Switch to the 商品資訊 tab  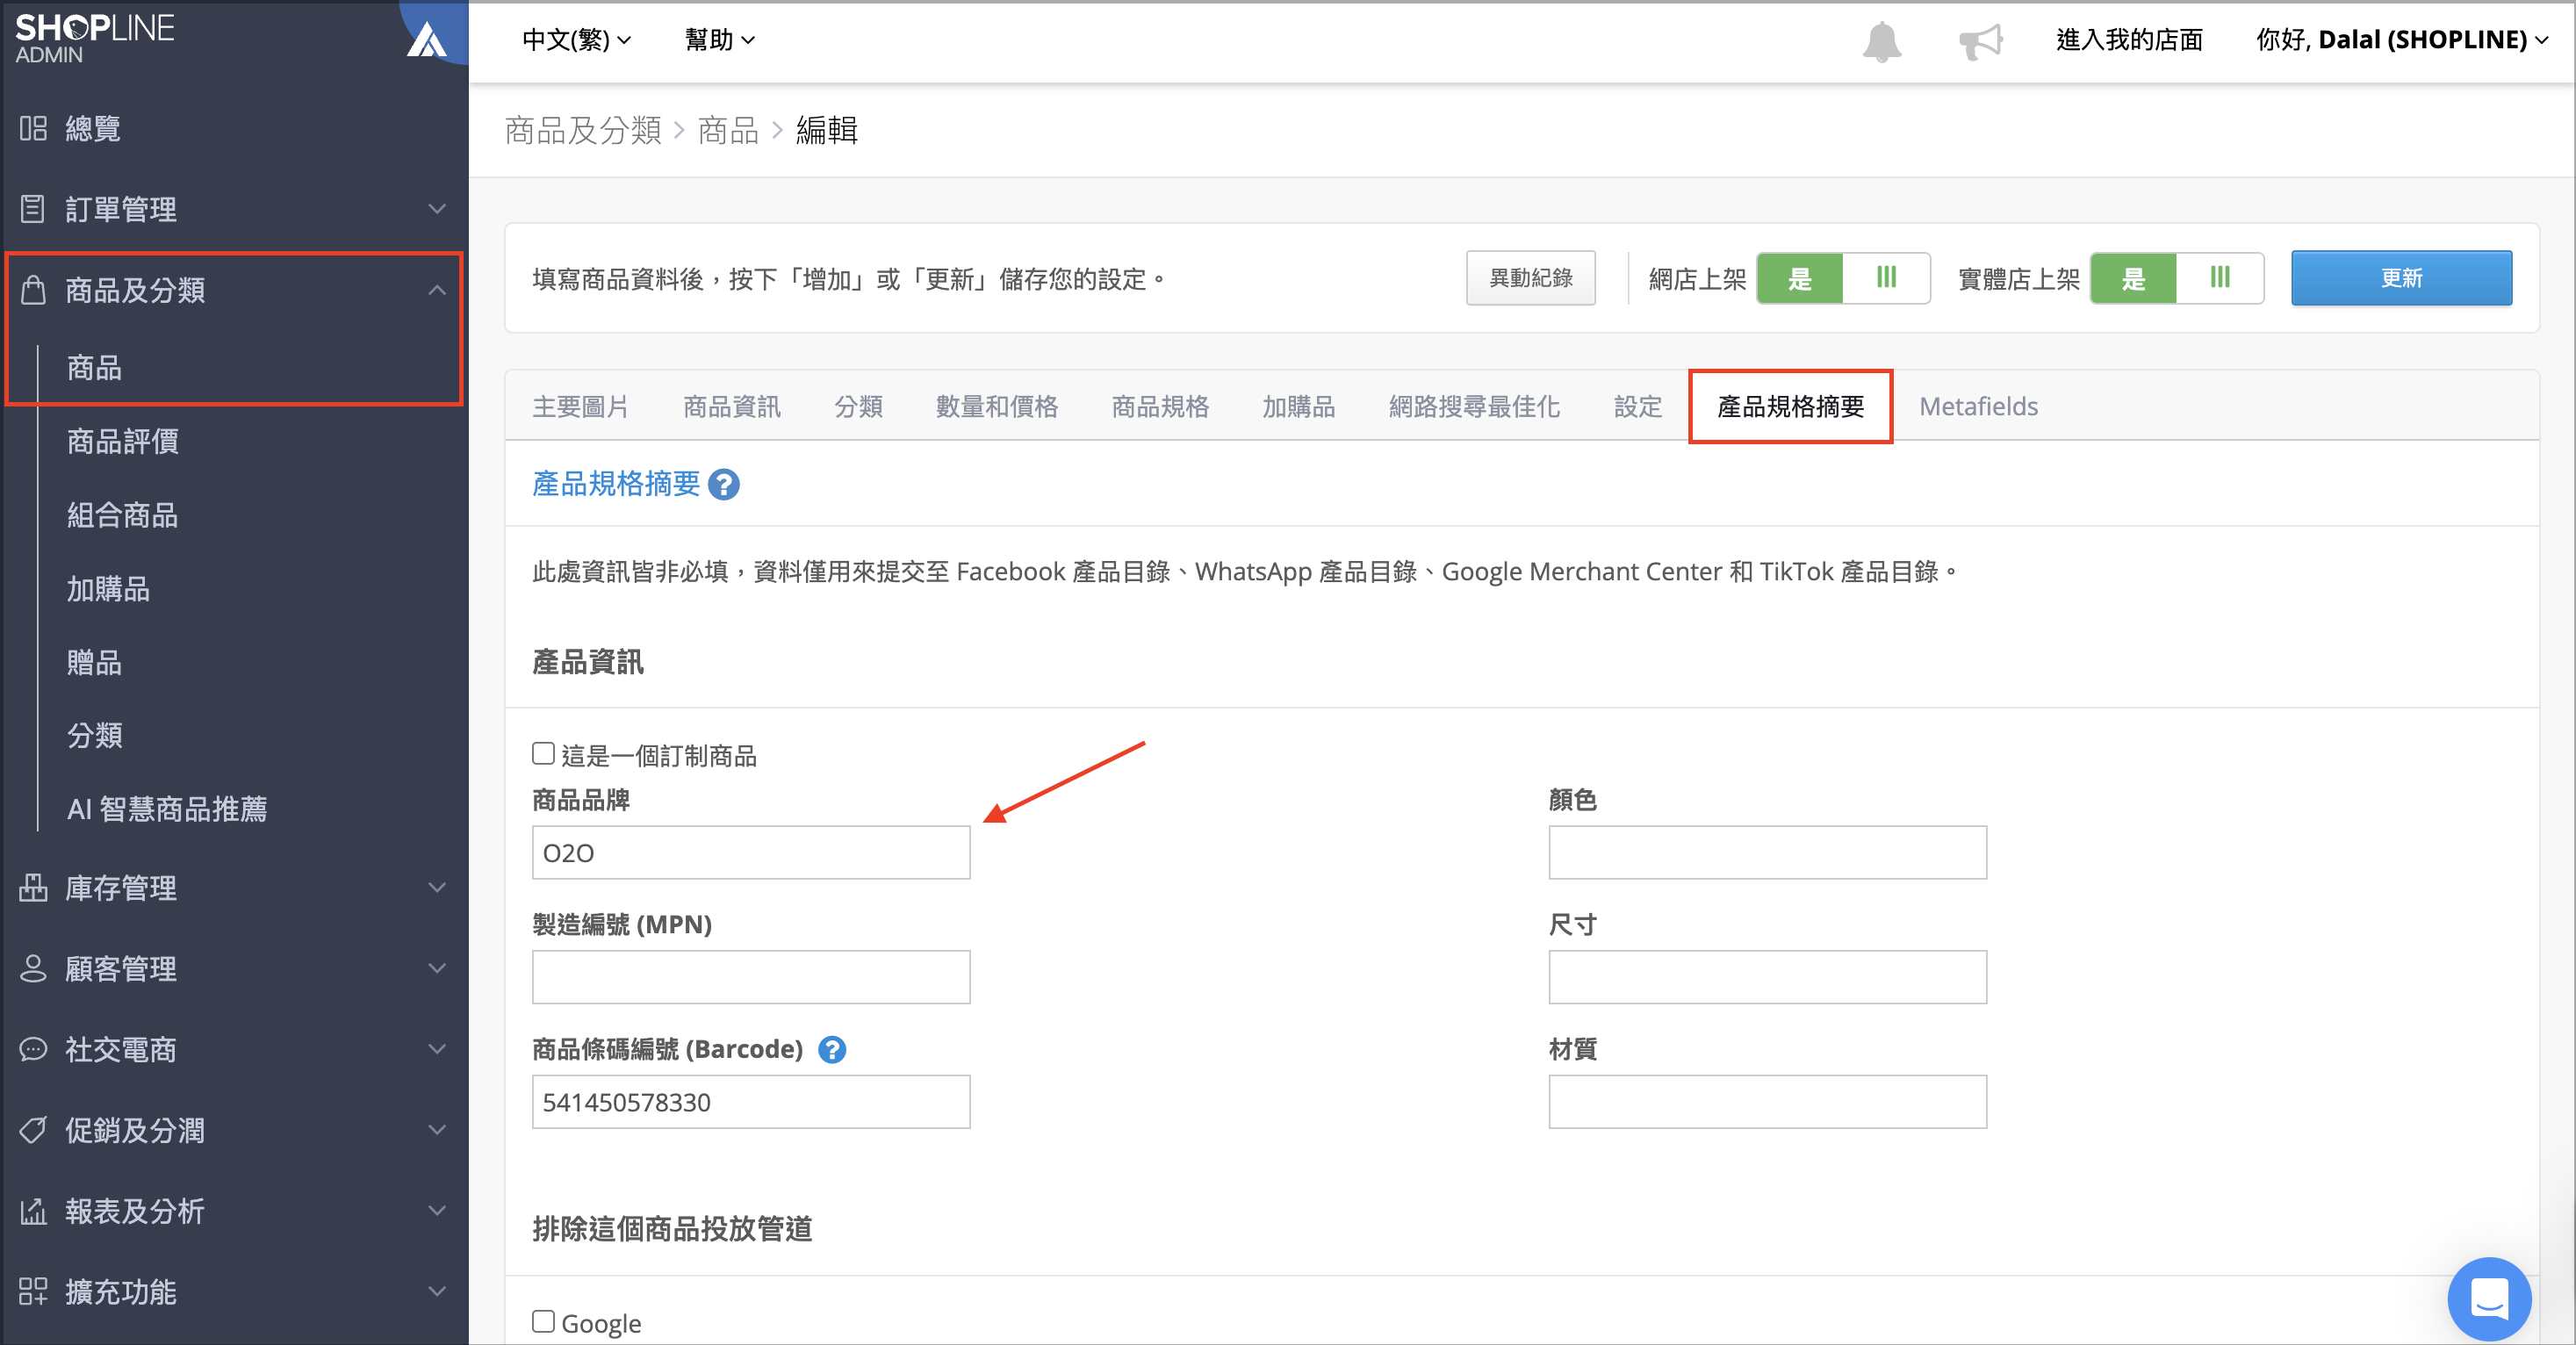pyautogui.click(x=731, y=406)
